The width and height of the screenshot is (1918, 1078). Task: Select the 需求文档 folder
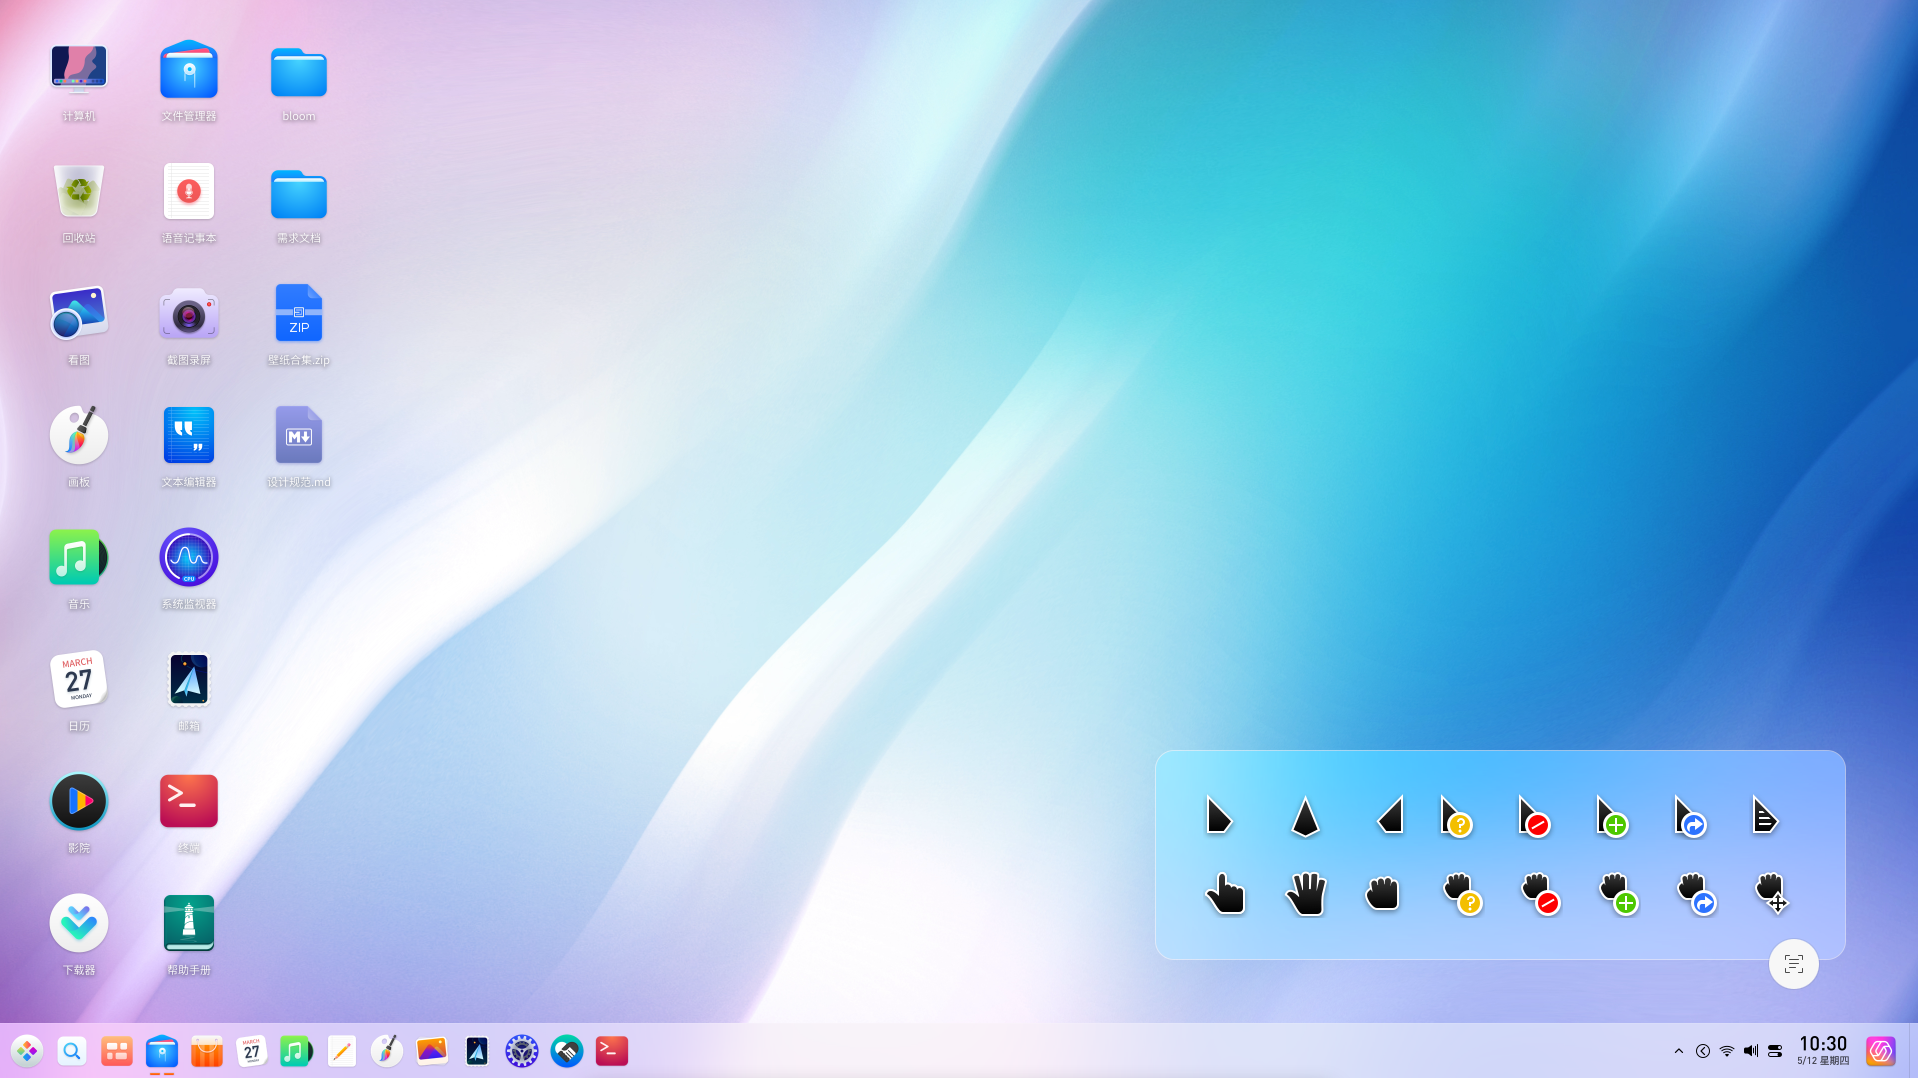299,193
